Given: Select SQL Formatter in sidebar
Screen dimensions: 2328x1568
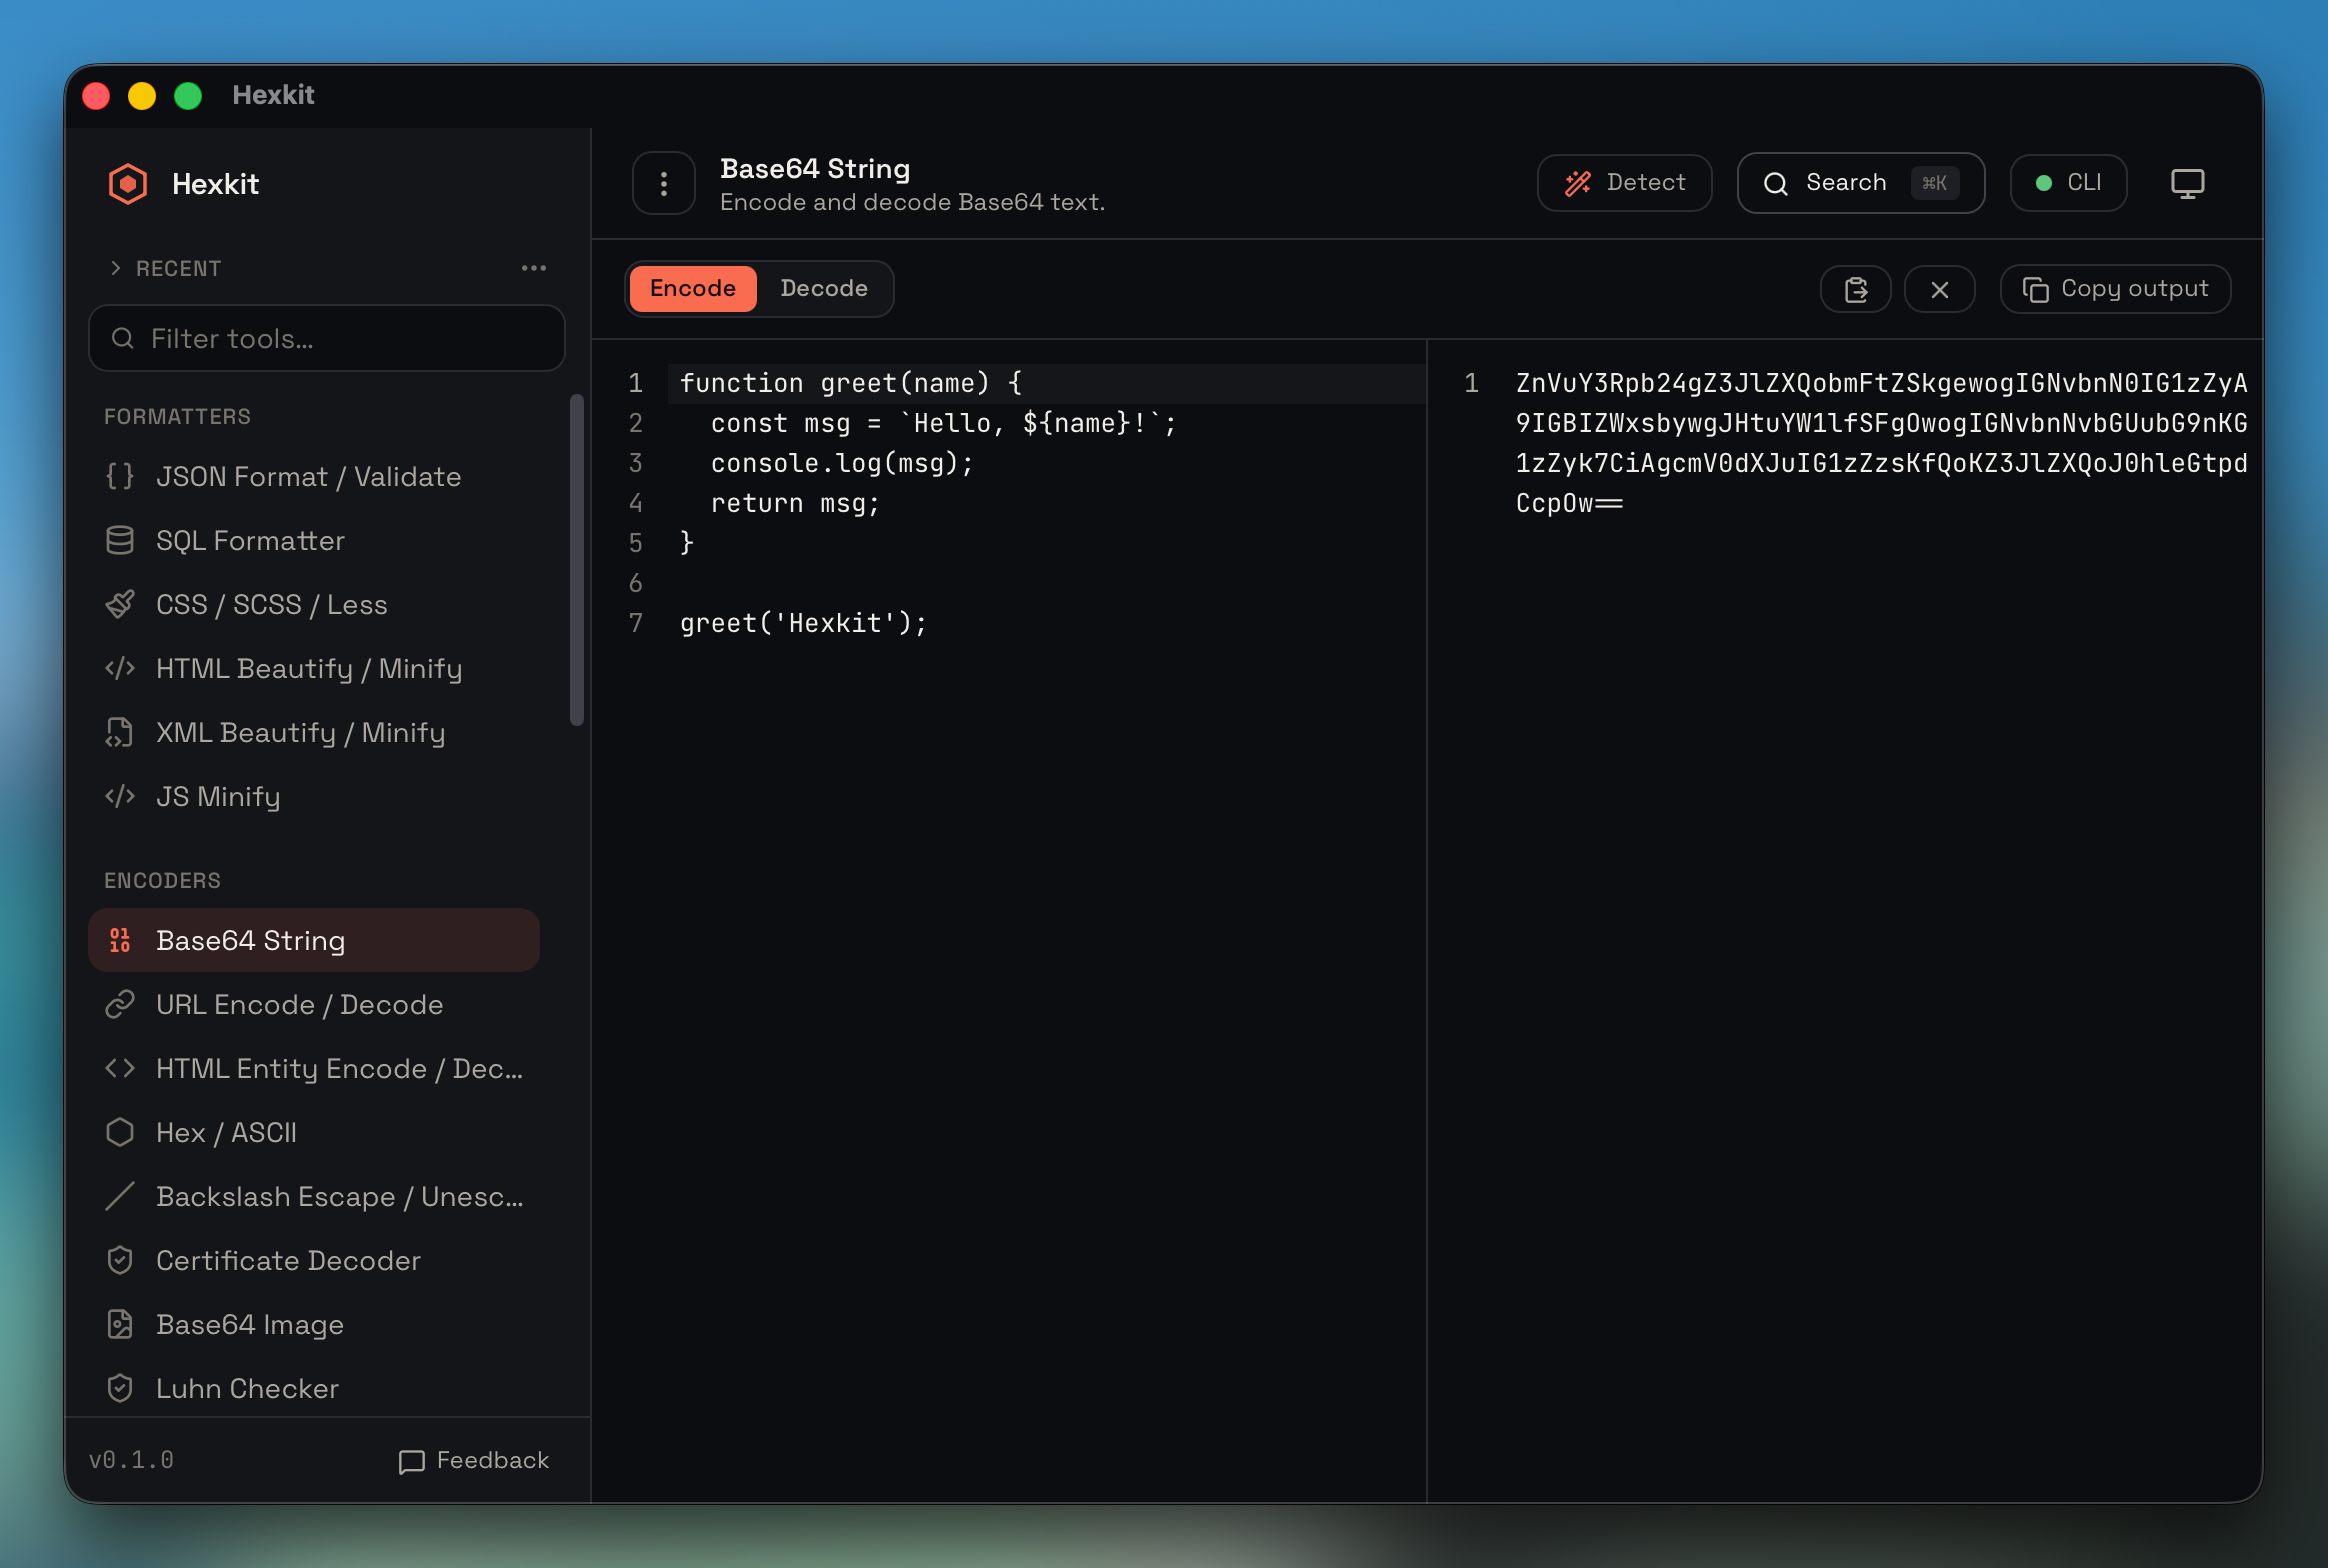Looking at the screenshot, I should point(314,541).
